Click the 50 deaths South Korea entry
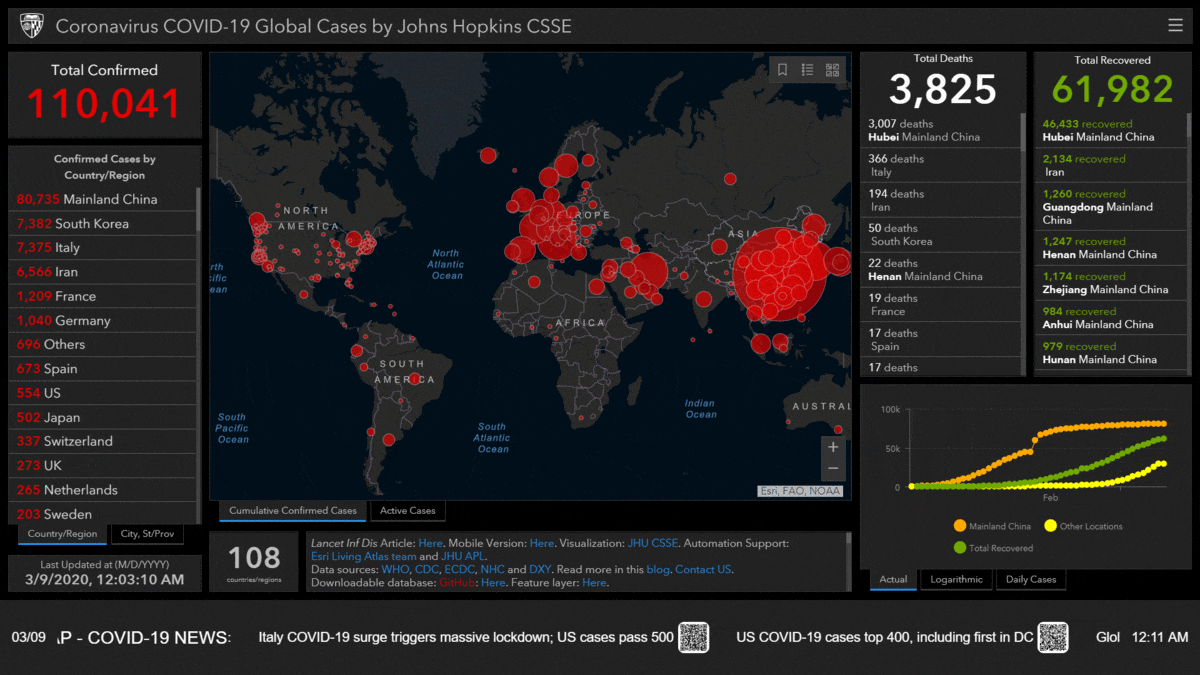Viewport: 1200px width, 675px height. [x=940, y=235]
